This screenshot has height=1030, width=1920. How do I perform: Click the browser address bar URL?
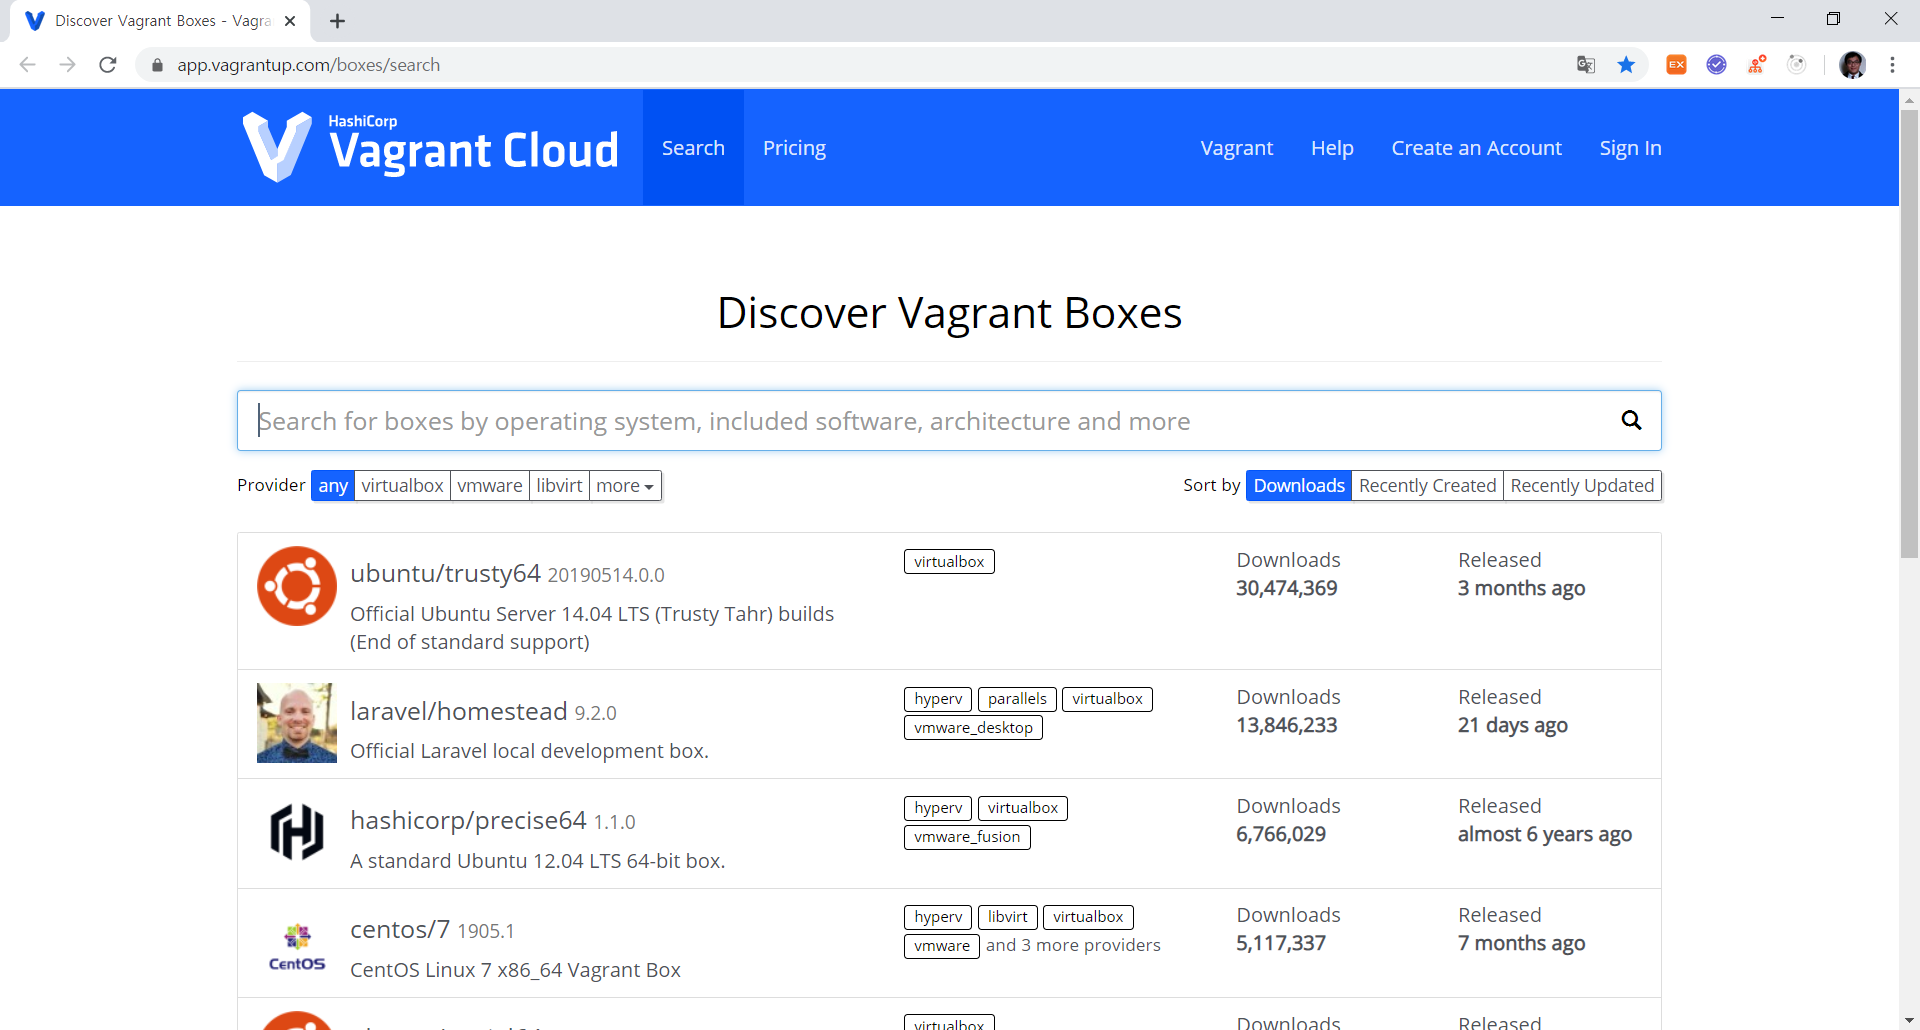(308, 65)
